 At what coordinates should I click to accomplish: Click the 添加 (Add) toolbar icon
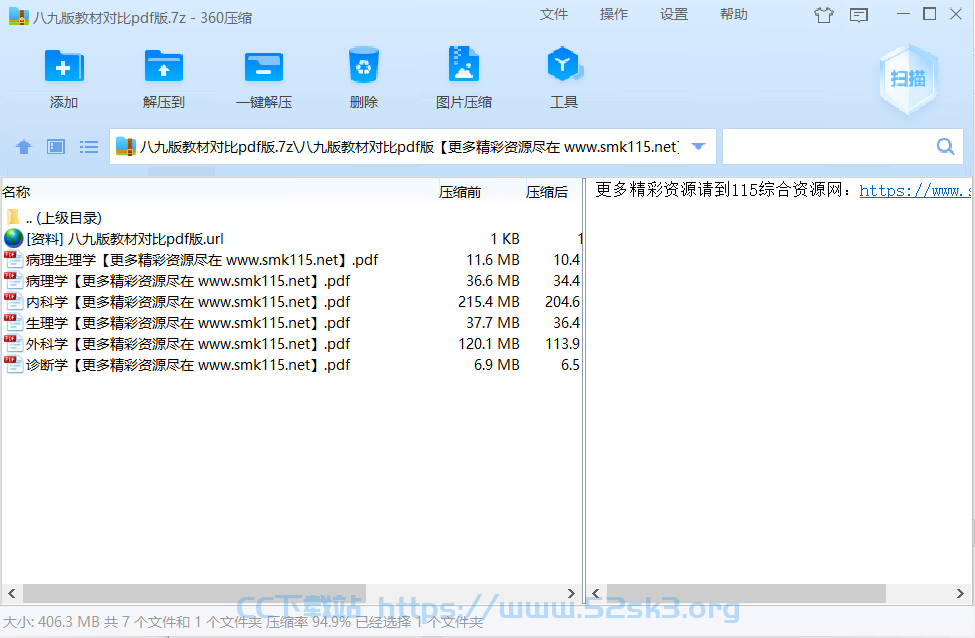pos(64,66)
